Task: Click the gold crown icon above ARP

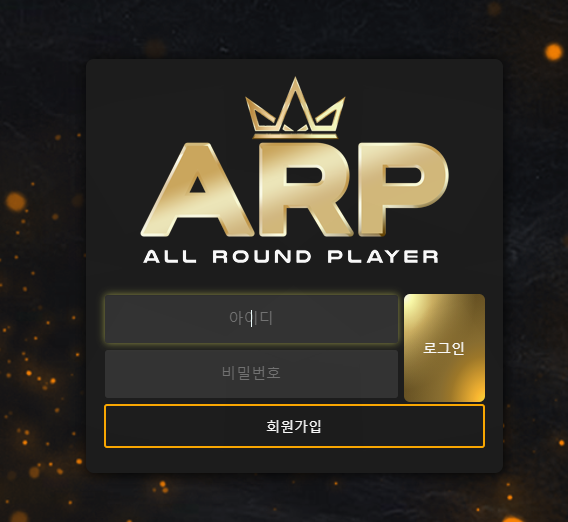Action: [x=295, y=108]
